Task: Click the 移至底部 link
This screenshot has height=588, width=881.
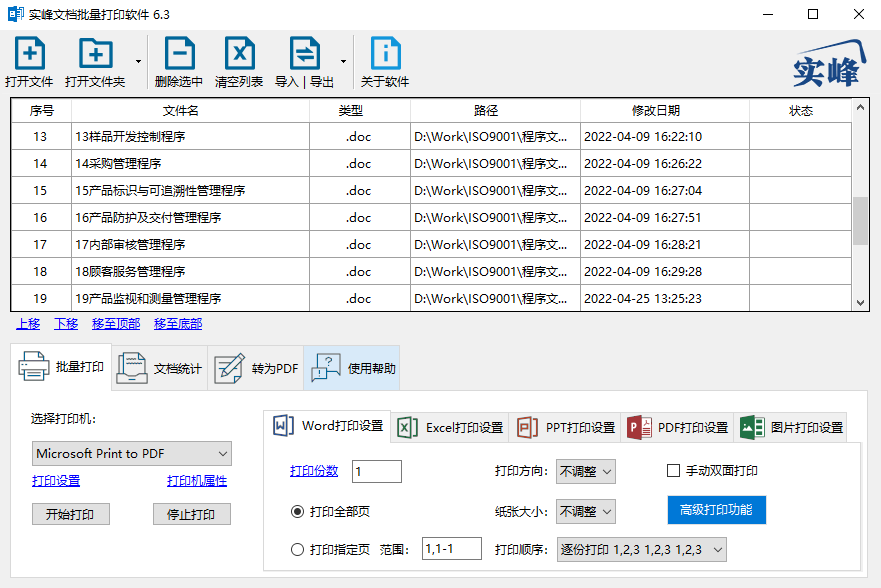Action: (x=178, y=324)
